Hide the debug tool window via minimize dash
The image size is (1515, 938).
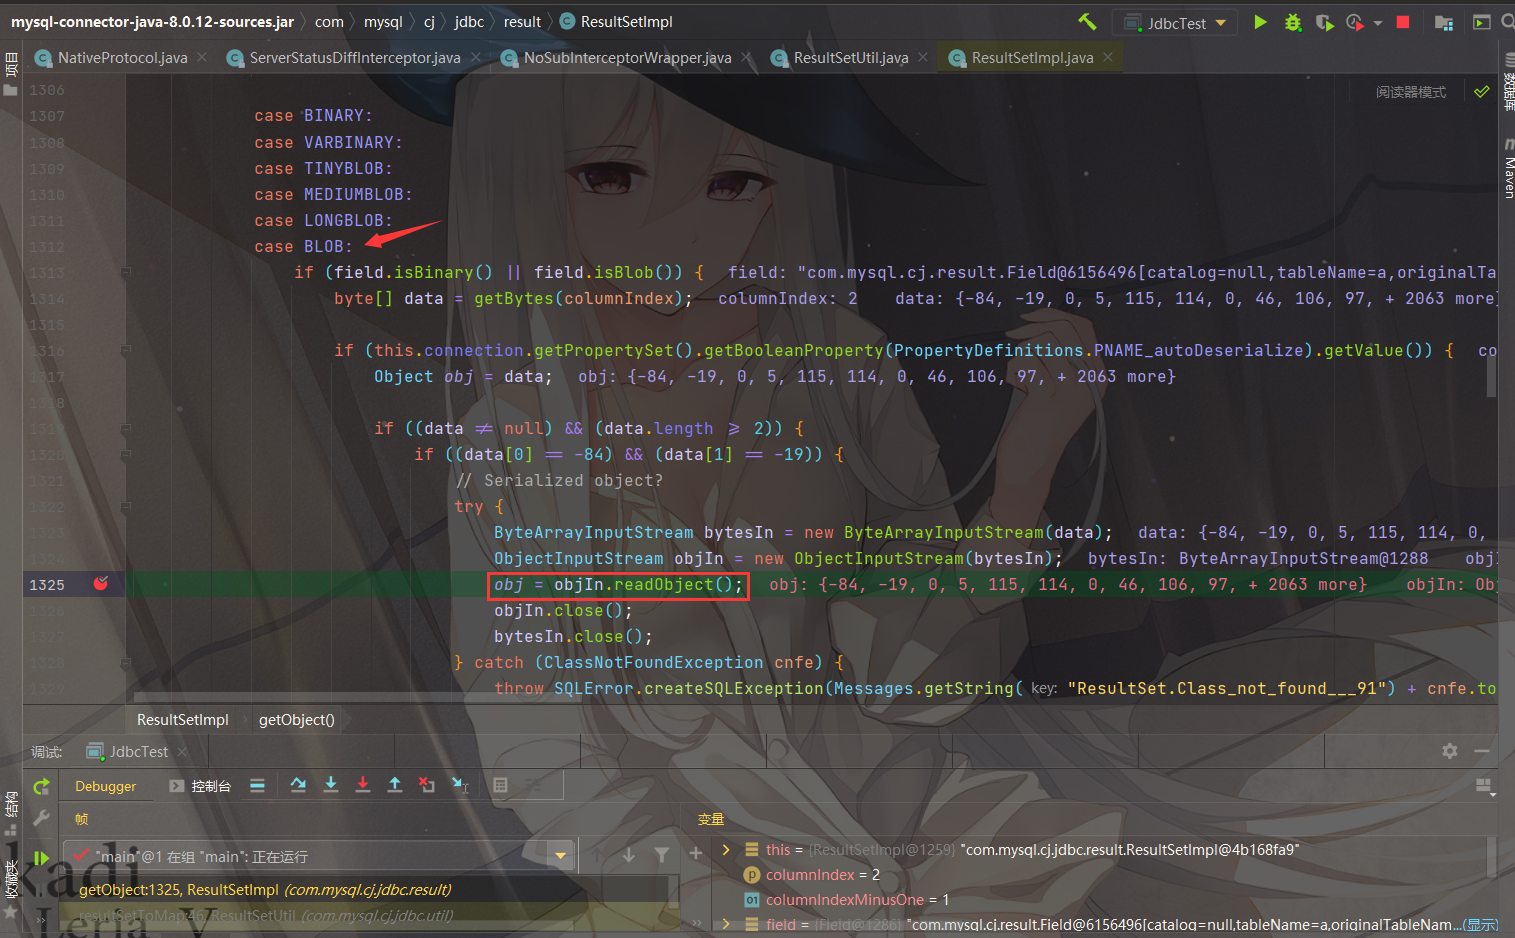pyautogui.click(x=1482, y=750)
